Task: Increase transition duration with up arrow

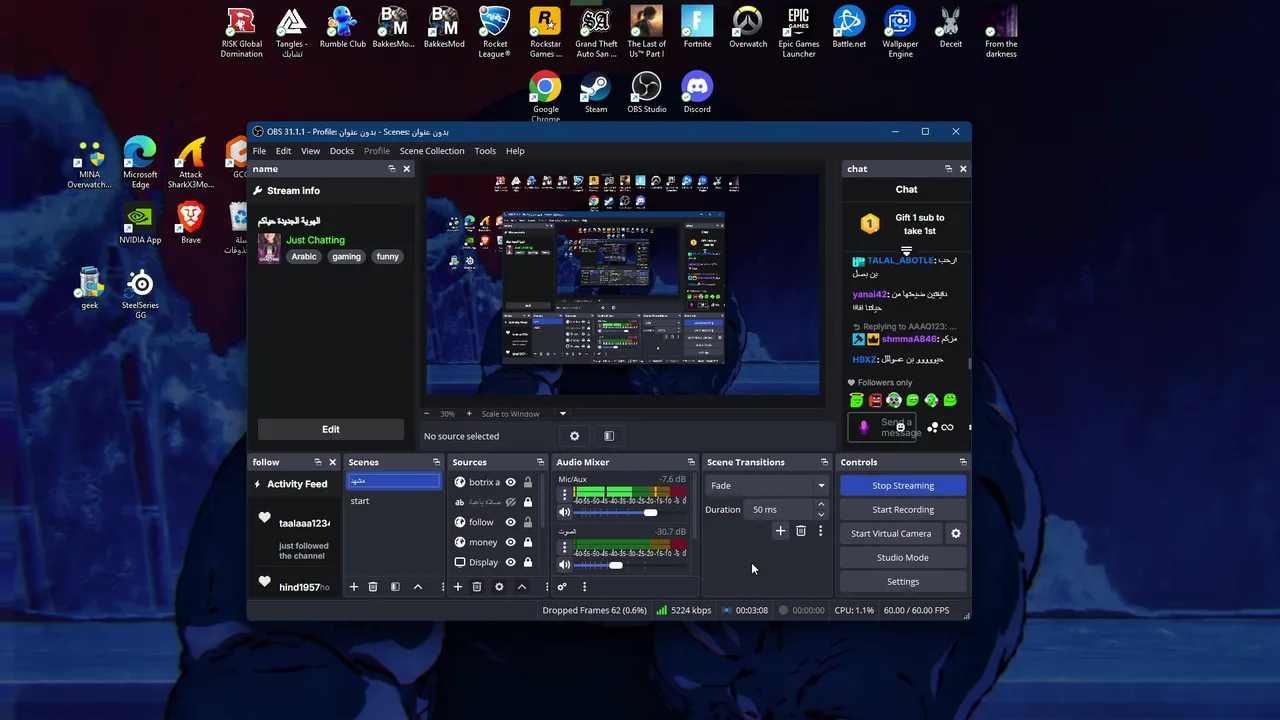Action: [x=821, y=505]
